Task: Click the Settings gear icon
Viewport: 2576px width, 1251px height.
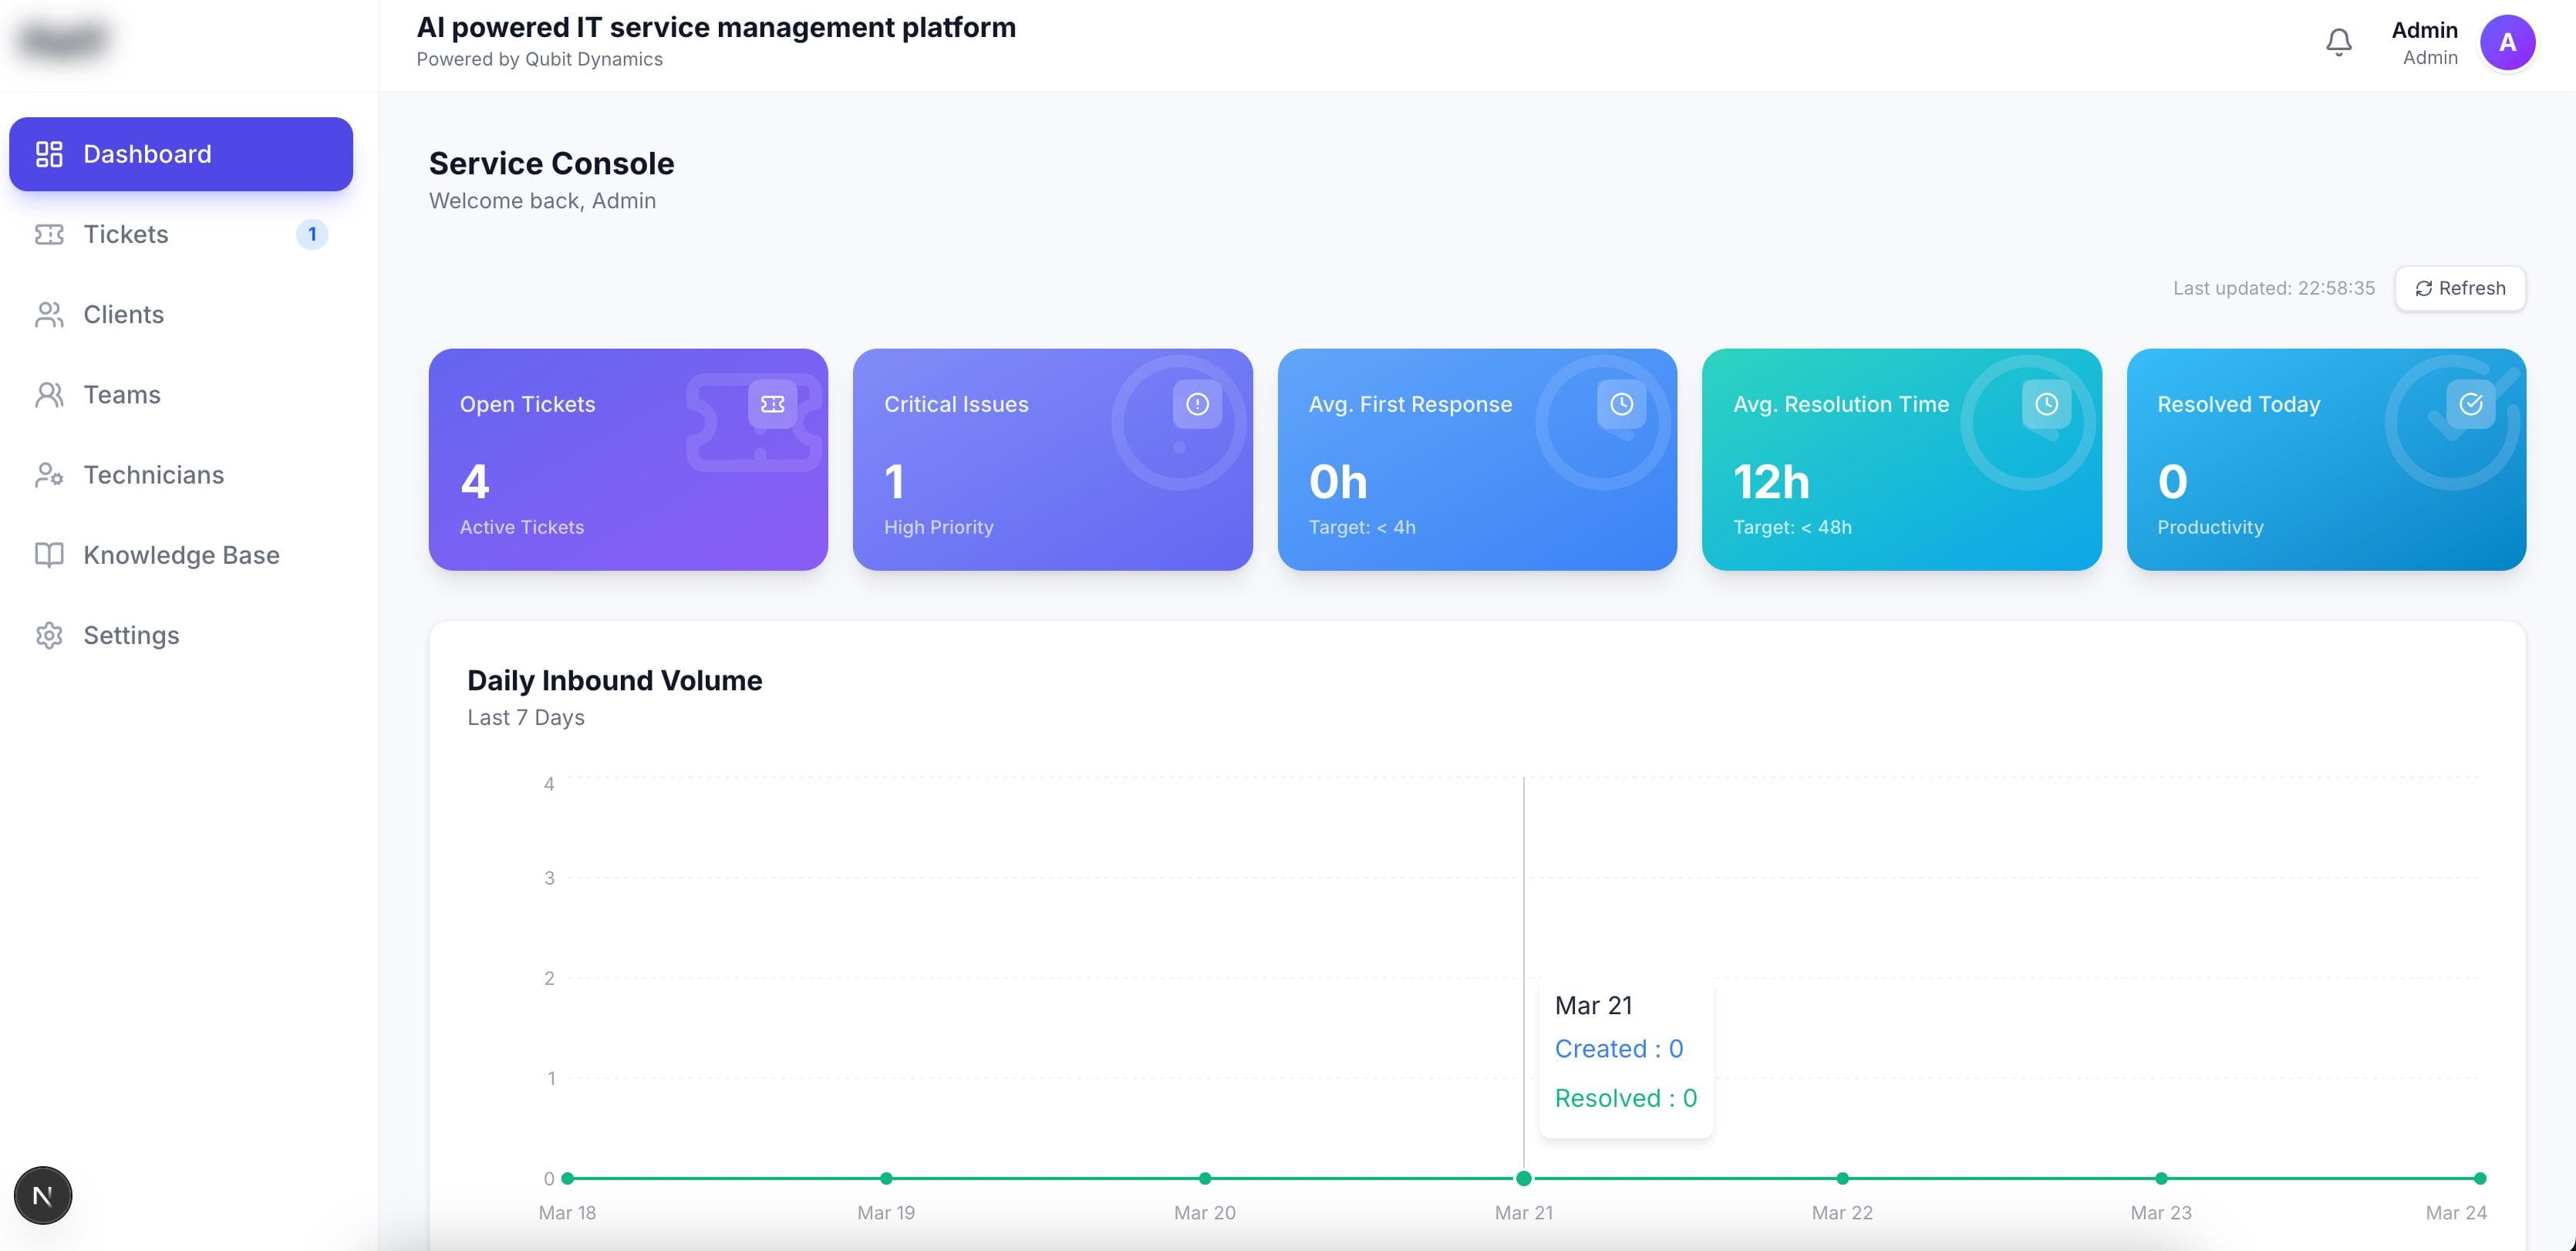Action: [x=49, y=635]
